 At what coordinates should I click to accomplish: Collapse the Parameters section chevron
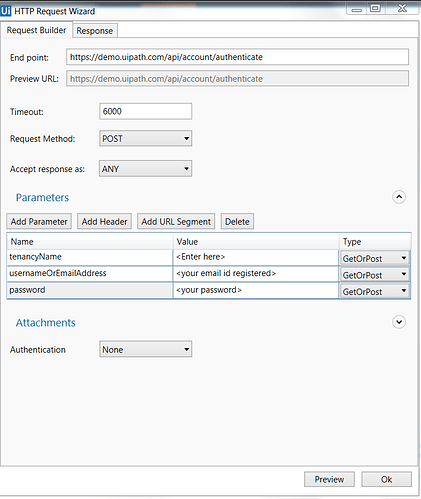click(x=399, y=197)
